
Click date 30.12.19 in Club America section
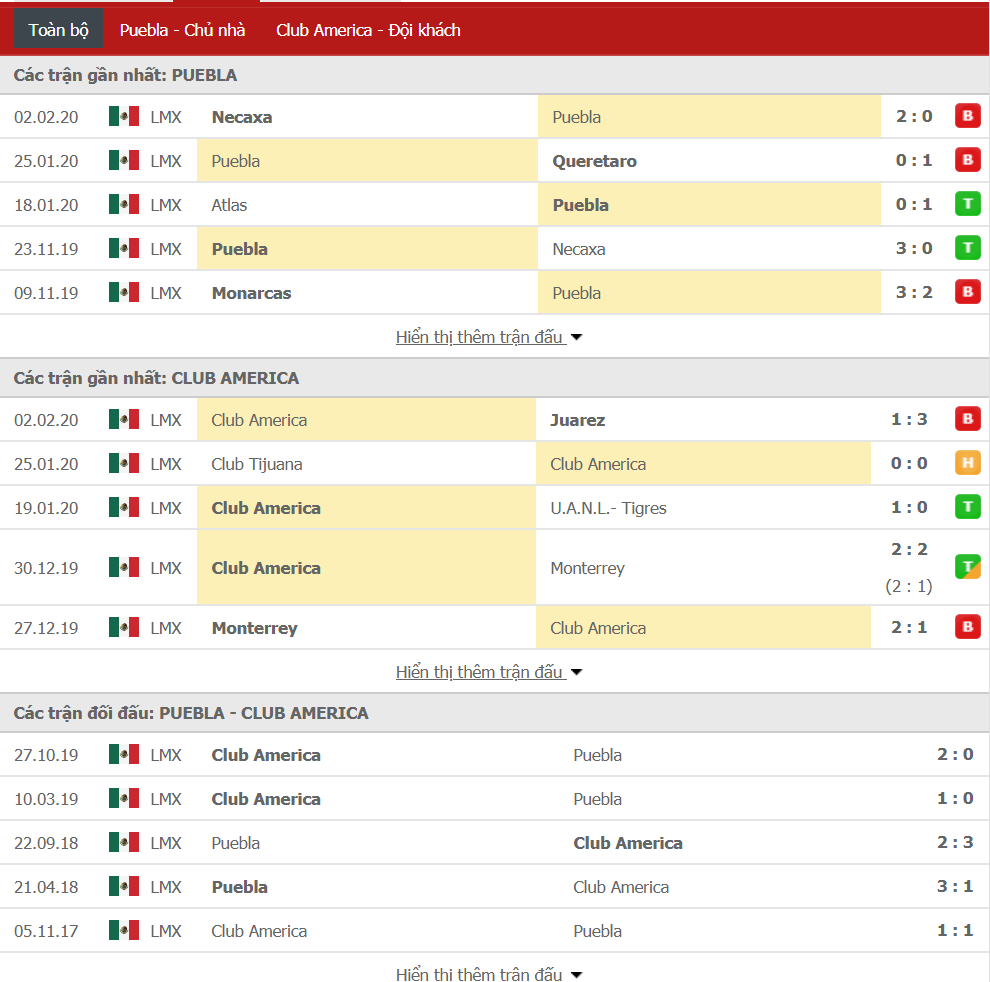pyautogui.click(x=46, y=568)
